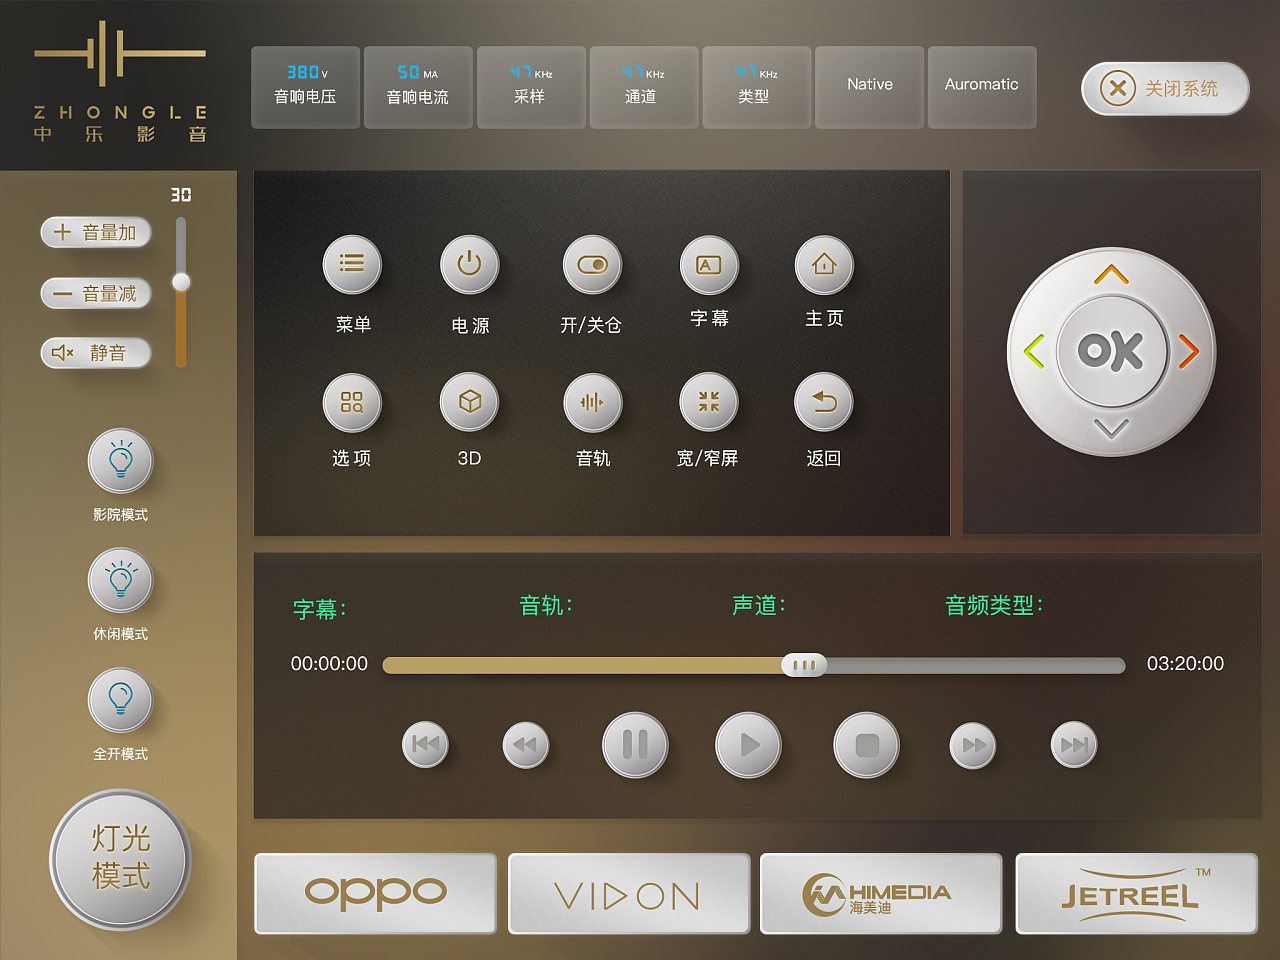Toggle 宽/窄屏 screen ratio icon

(x=709, y=402)
